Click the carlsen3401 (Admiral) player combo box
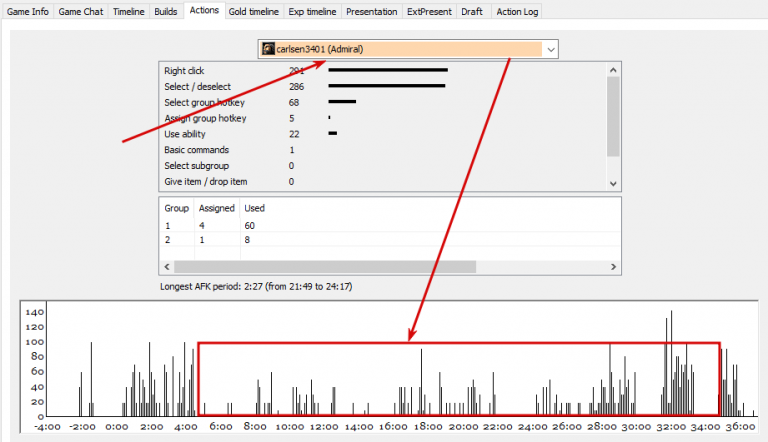This screenshot has width=768, height=442. [x=408, y=49]
